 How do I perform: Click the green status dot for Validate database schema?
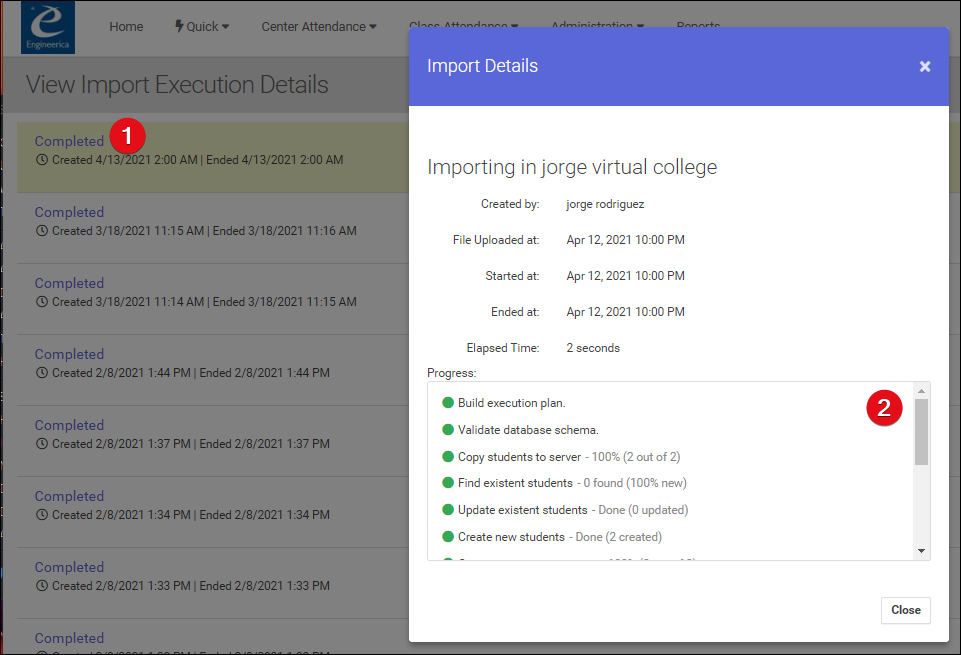pyautogui.click(x=448, y=430)
